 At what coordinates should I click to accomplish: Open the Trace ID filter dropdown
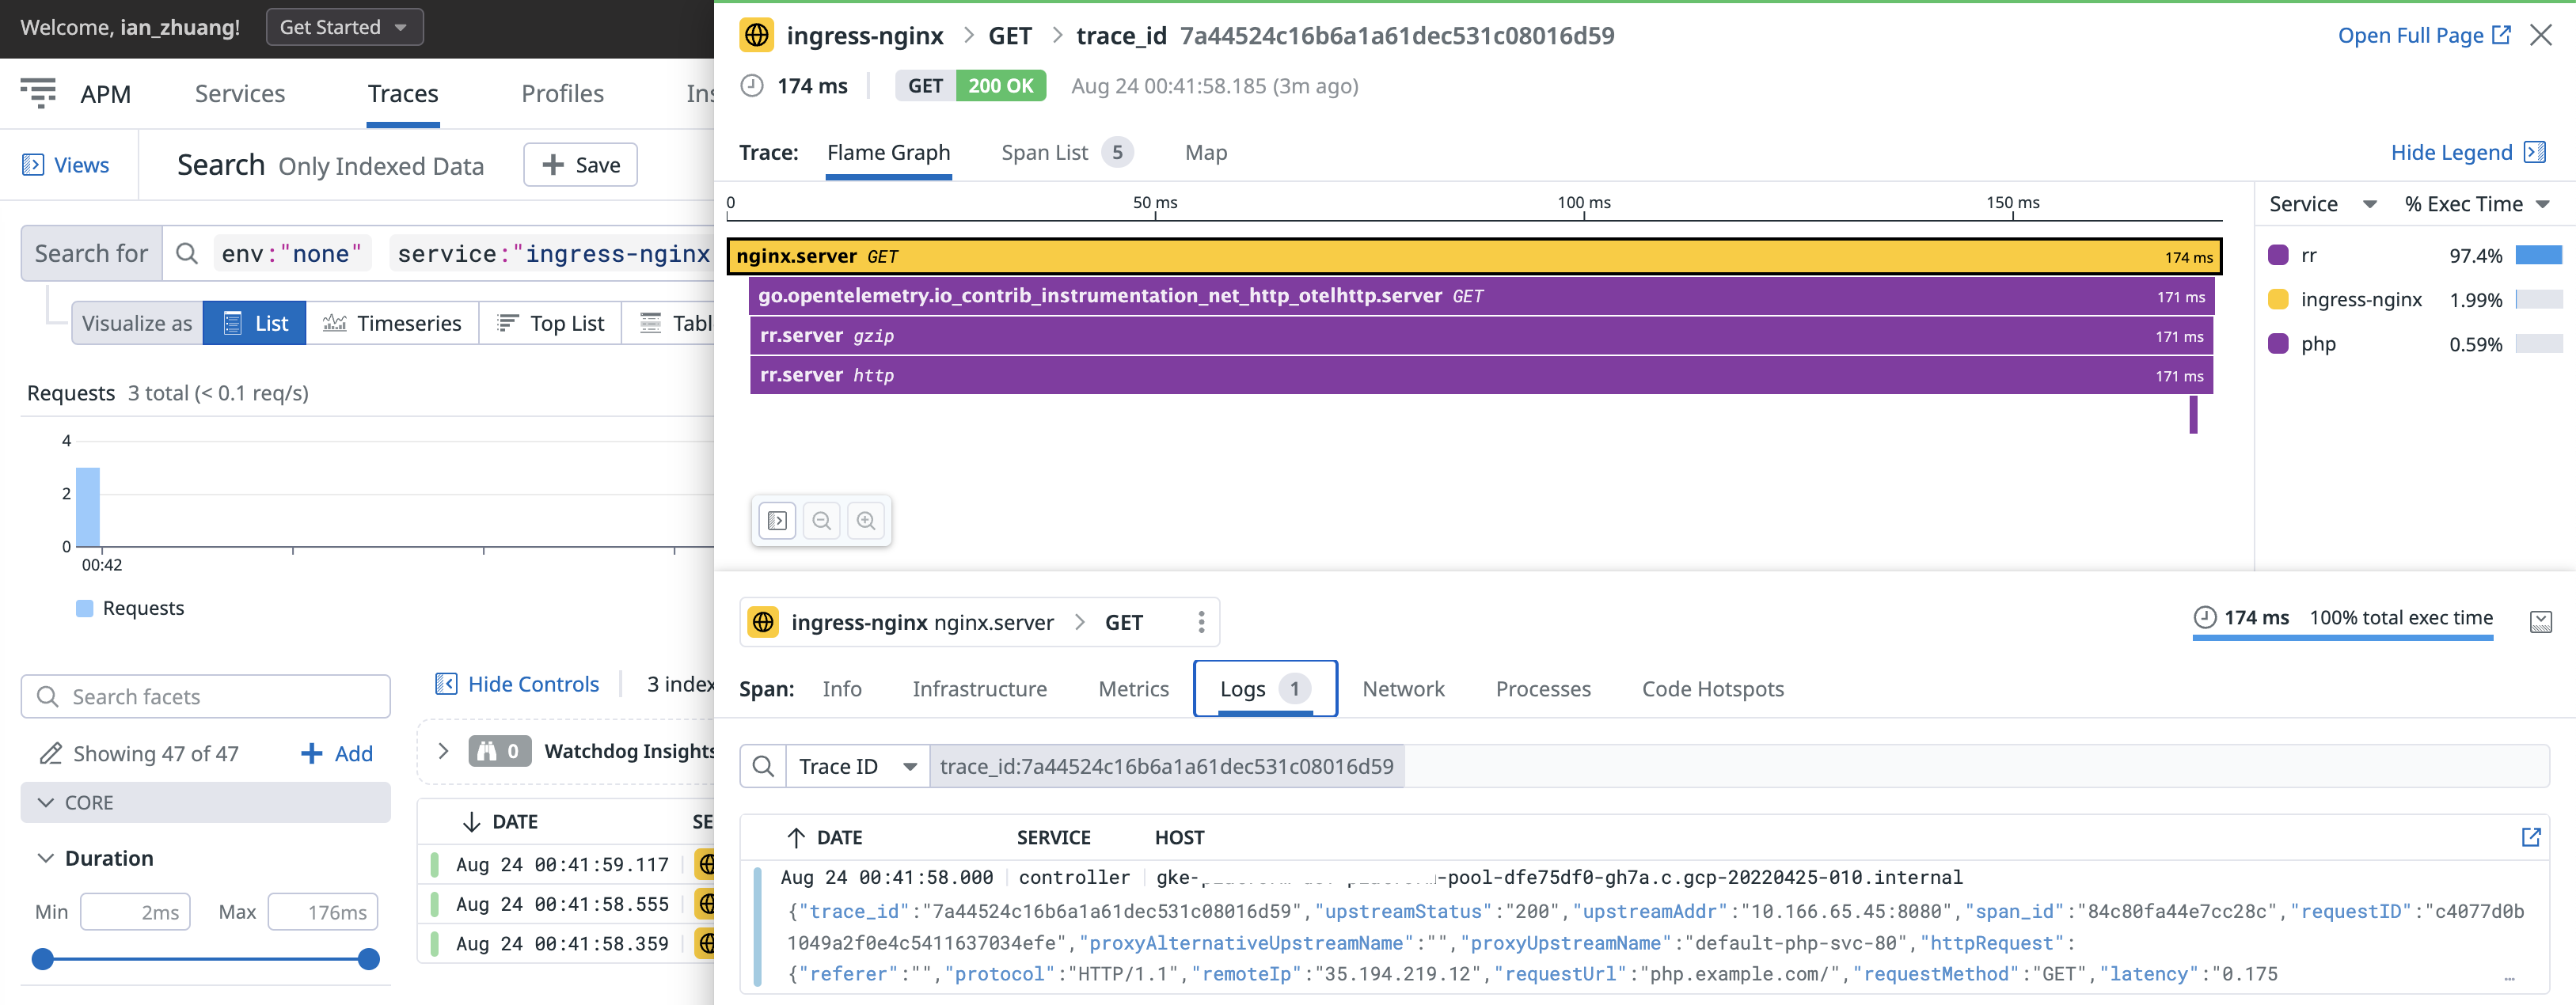[x=857, y=766]
